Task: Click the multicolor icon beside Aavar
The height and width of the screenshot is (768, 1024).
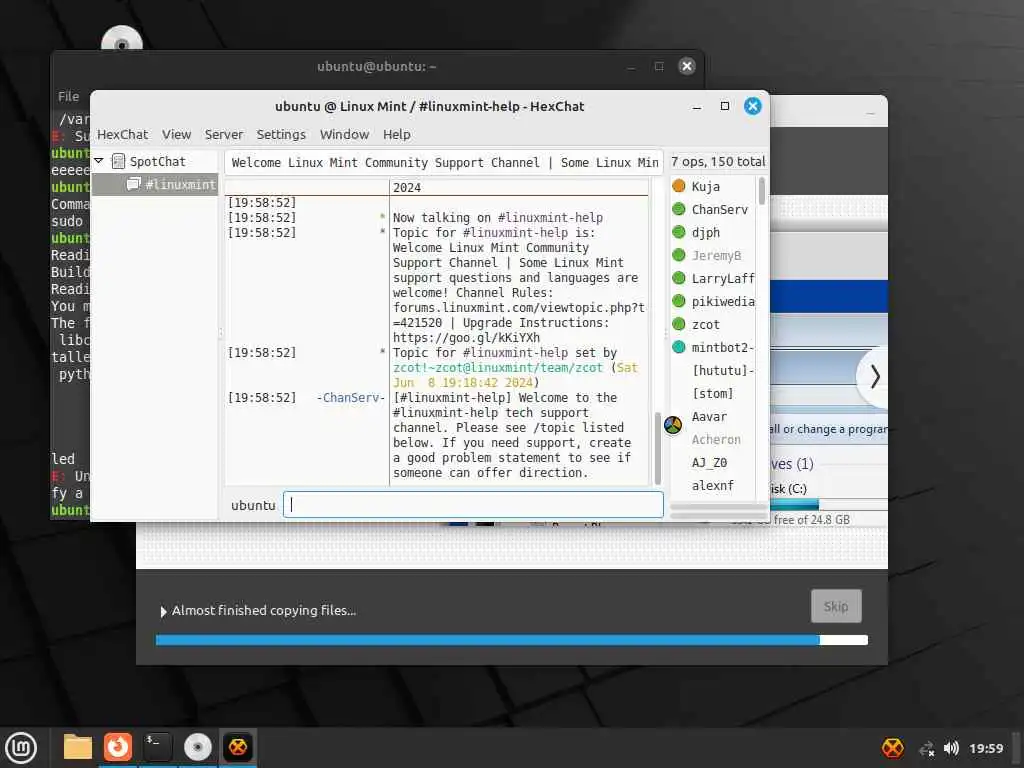Action: click(x=673, y=425)
